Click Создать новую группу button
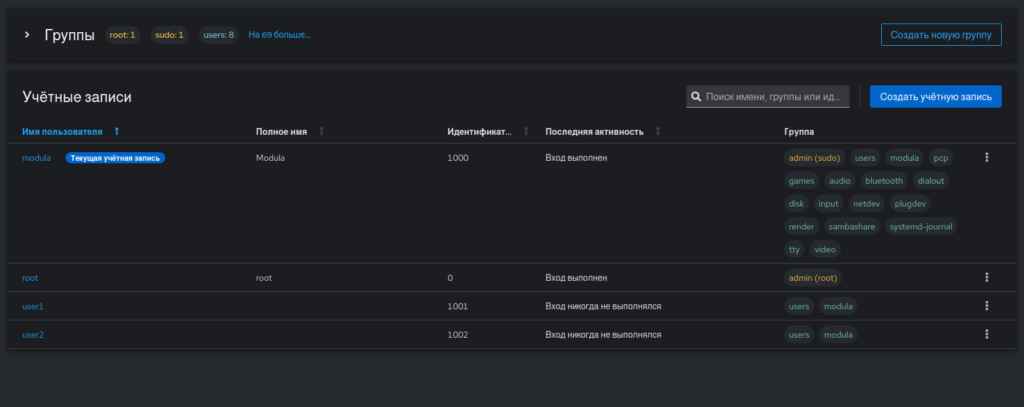This screenshot has height=407, width=1024. click(941, 35)
